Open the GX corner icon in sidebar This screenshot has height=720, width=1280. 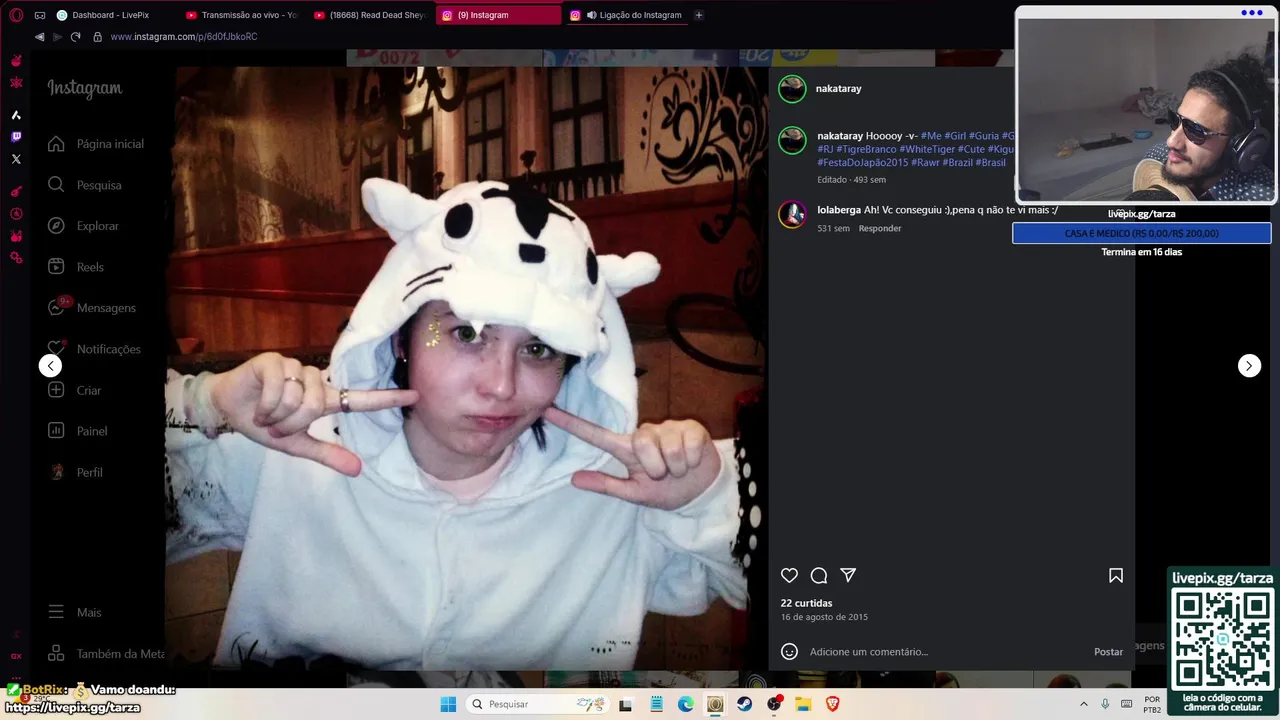[x=16, y=656]
